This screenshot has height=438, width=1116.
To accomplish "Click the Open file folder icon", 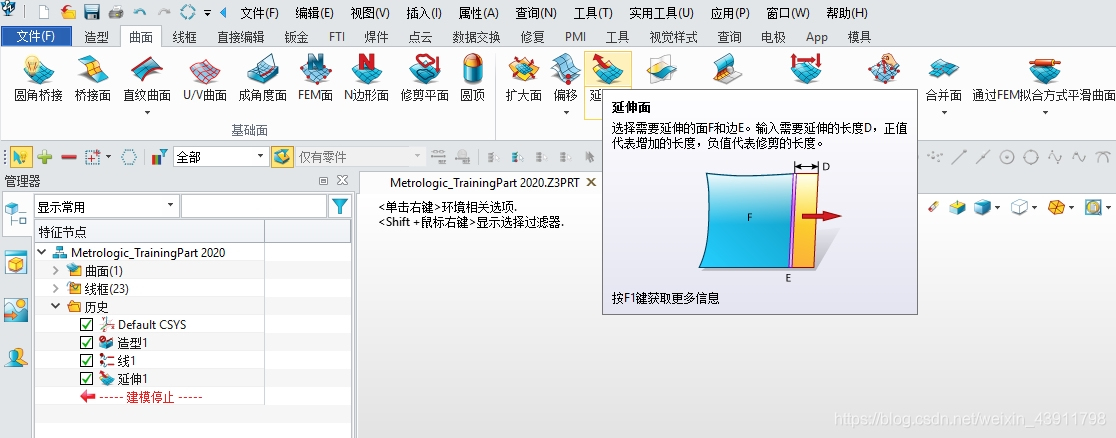I will (x=68, y=12).
